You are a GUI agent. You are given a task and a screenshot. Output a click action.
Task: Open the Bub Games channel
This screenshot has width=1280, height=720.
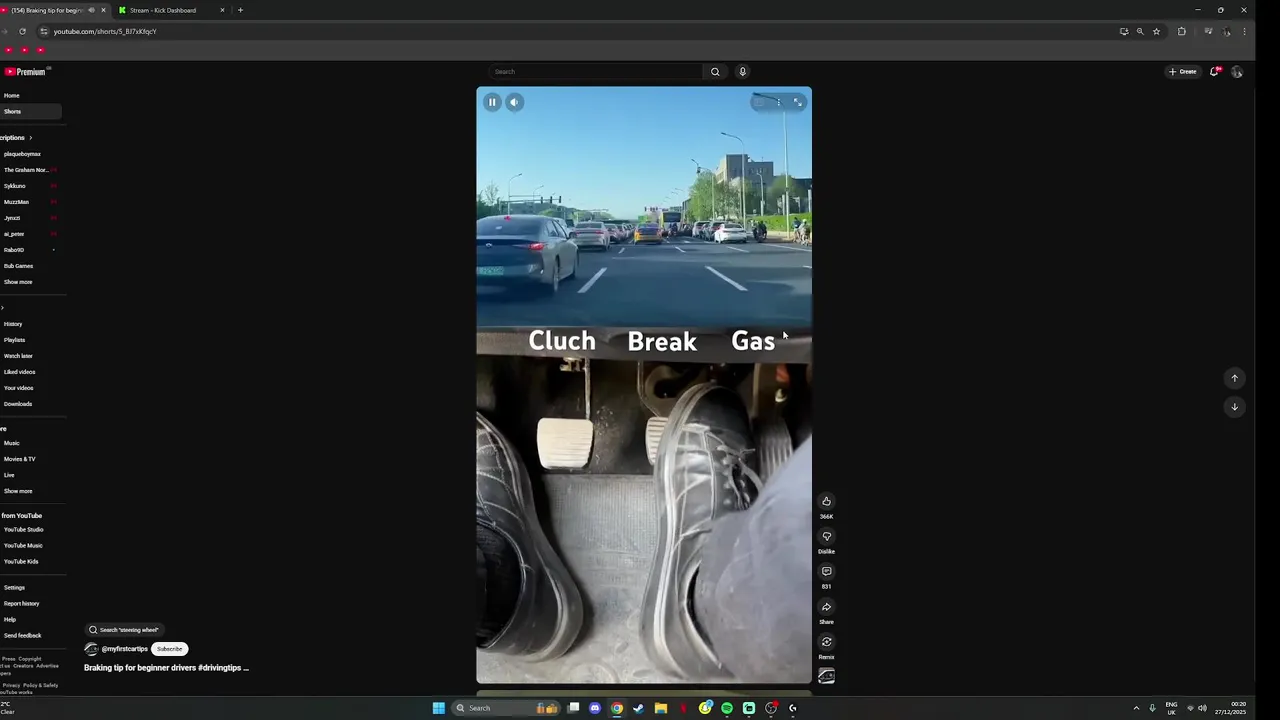point(18,266)
